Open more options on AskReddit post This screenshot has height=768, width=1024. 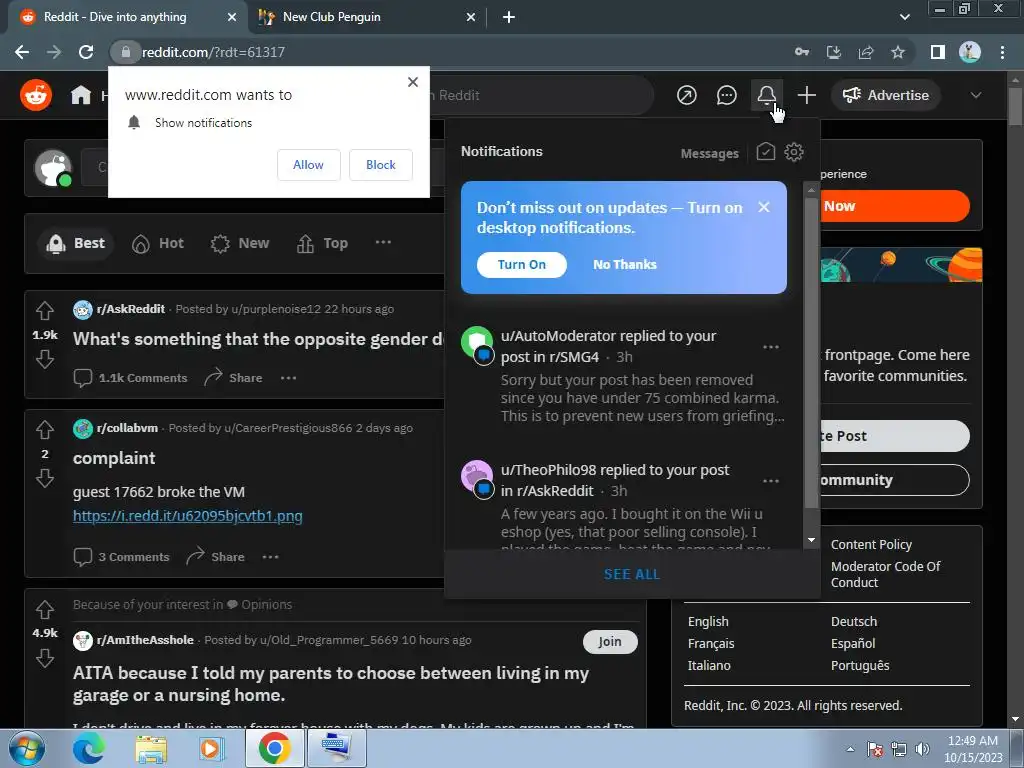(x=289, y=377)
